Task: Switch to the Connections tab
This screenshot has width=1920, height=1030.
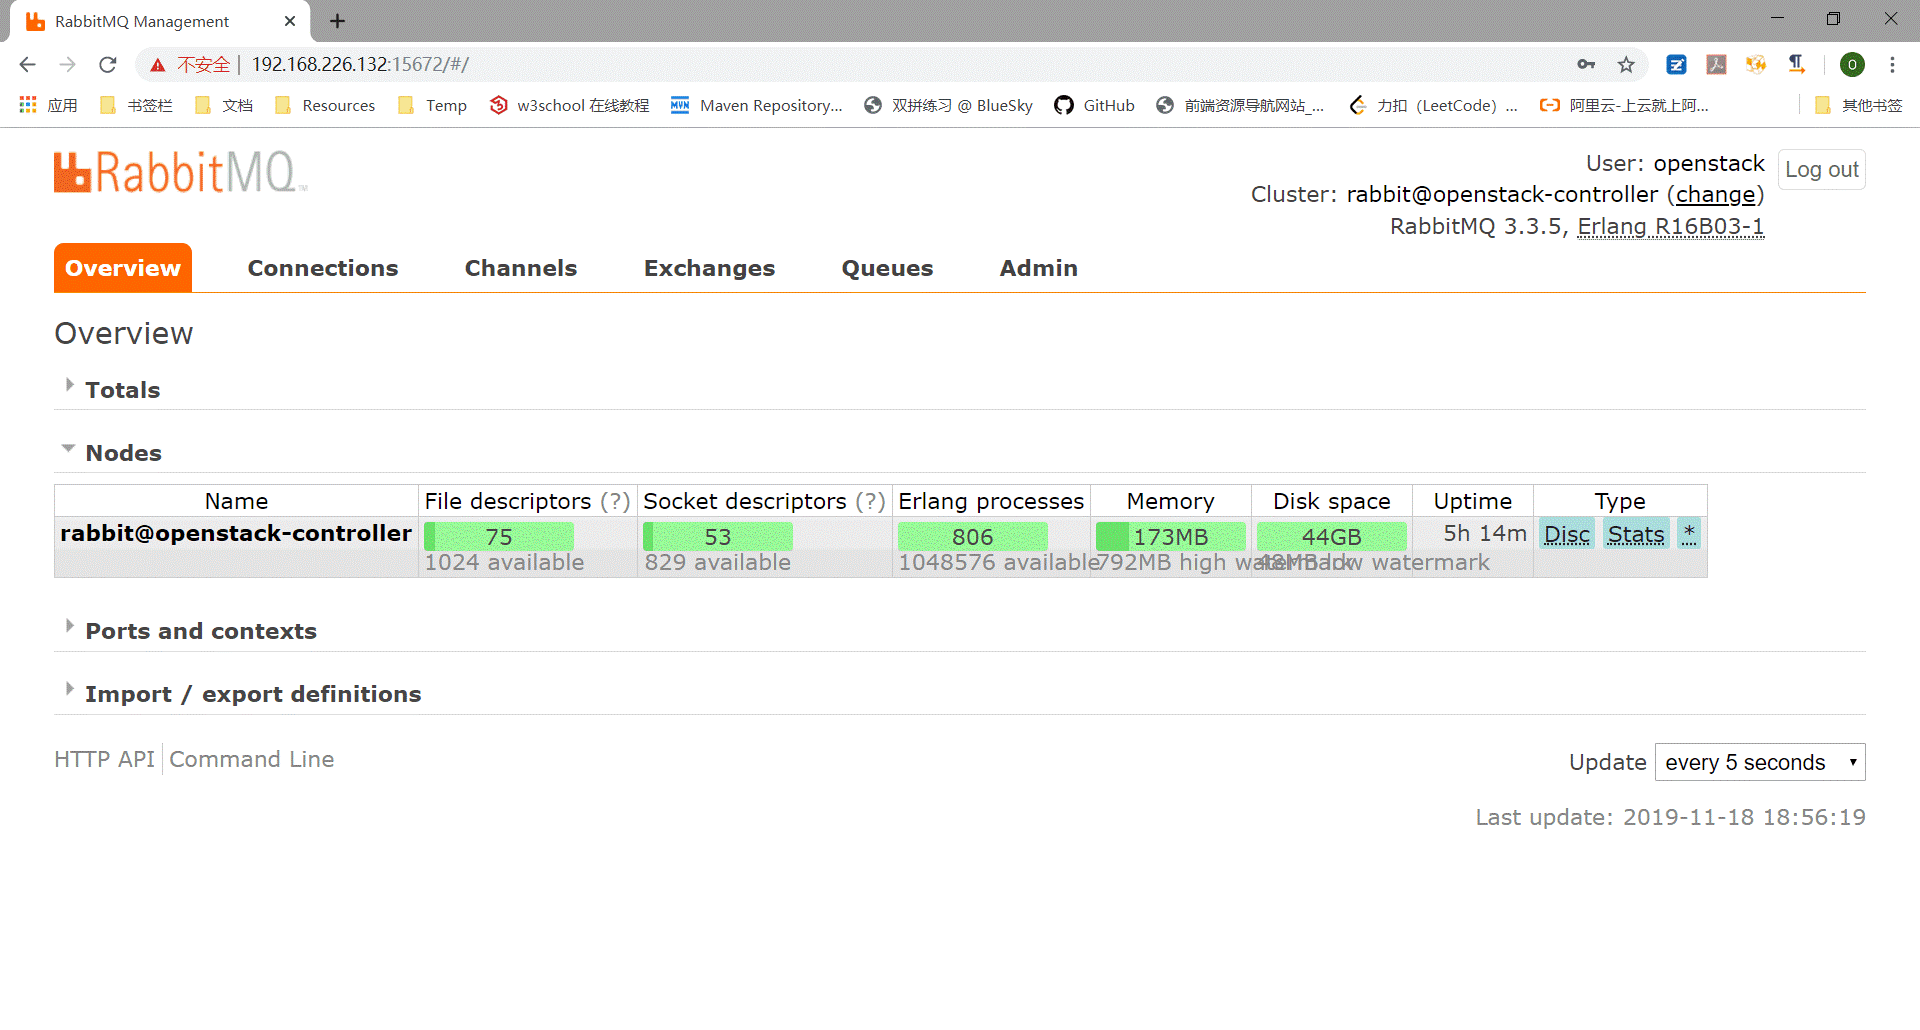Action: [323, 268]
